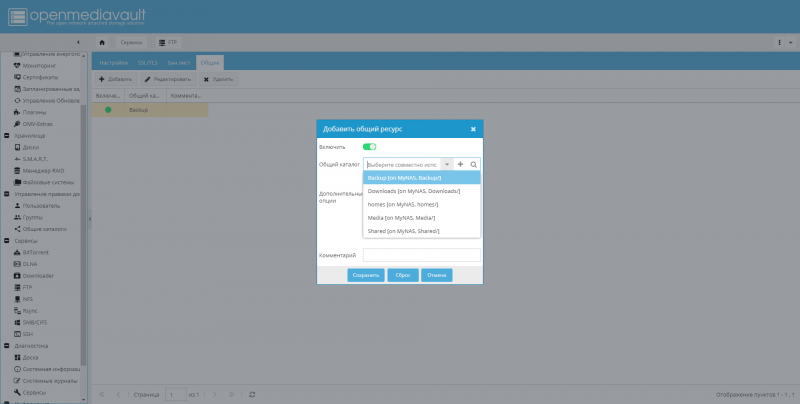800x404 pixels.
Task: Click the refresh icon in the pager
Action: click(252, 394)
